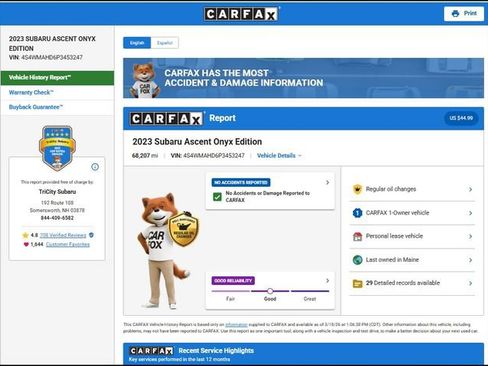488x366 pixels.
Task: Click the 68,207 mi mileage text
Action: click(x=145, y=156)
